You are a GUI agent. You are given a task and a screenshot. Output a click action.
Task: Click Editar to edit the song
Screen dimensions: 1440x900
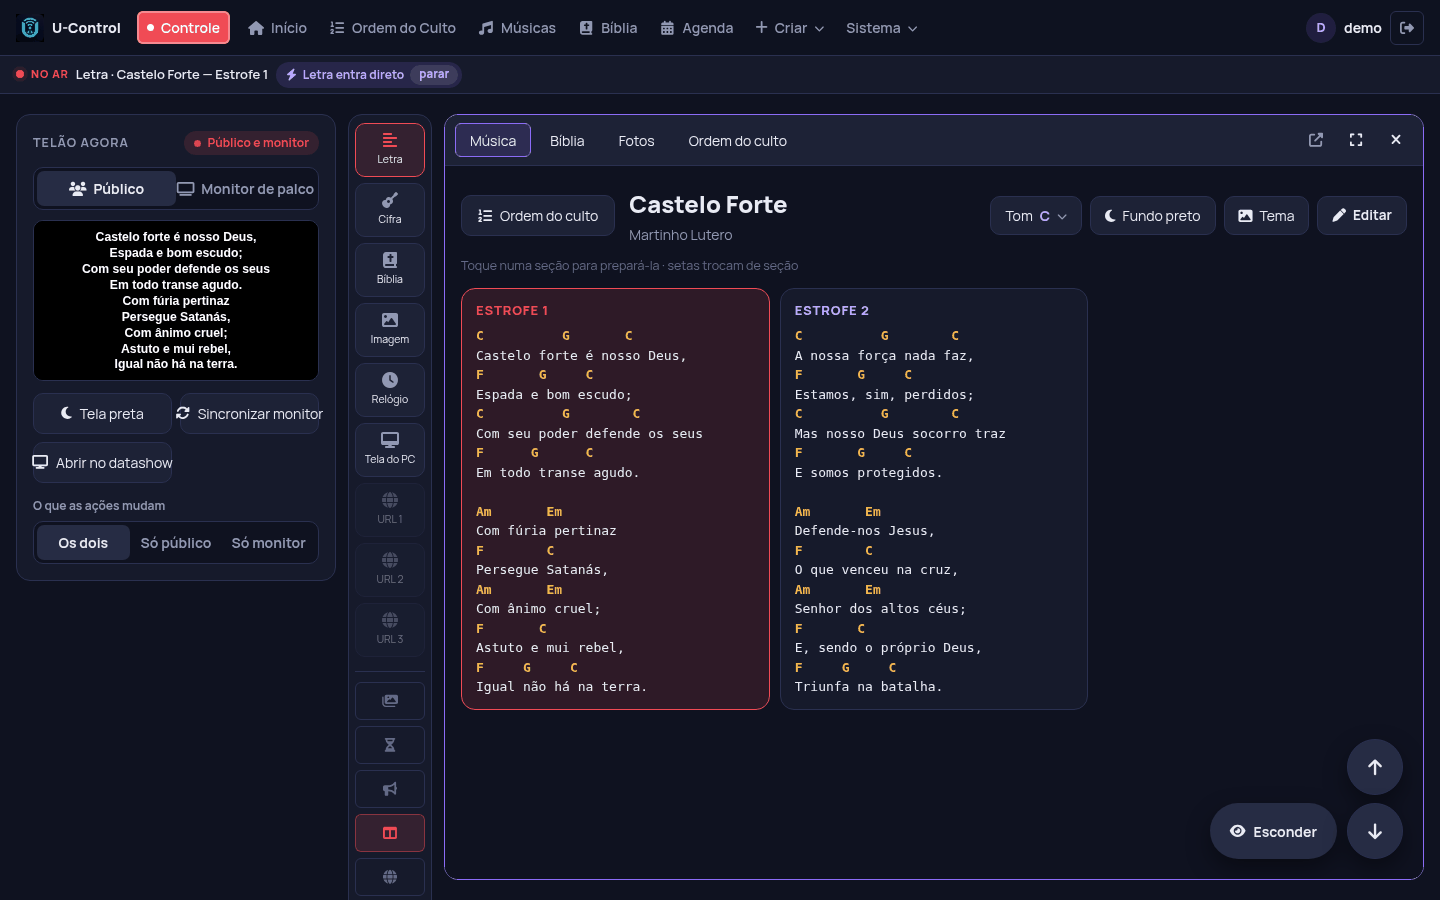tap(1362, 215)
